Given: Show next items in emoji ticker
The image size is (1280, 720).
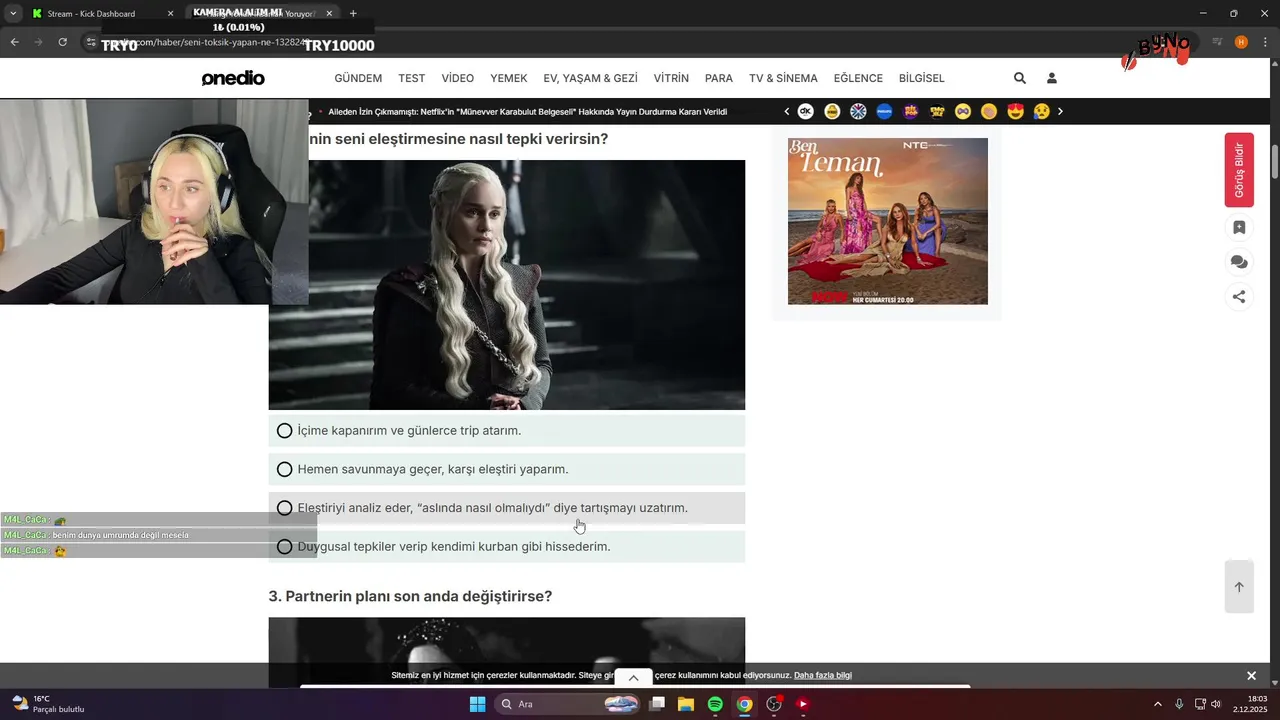Looking at the screenshot, I should [1060, 111].
